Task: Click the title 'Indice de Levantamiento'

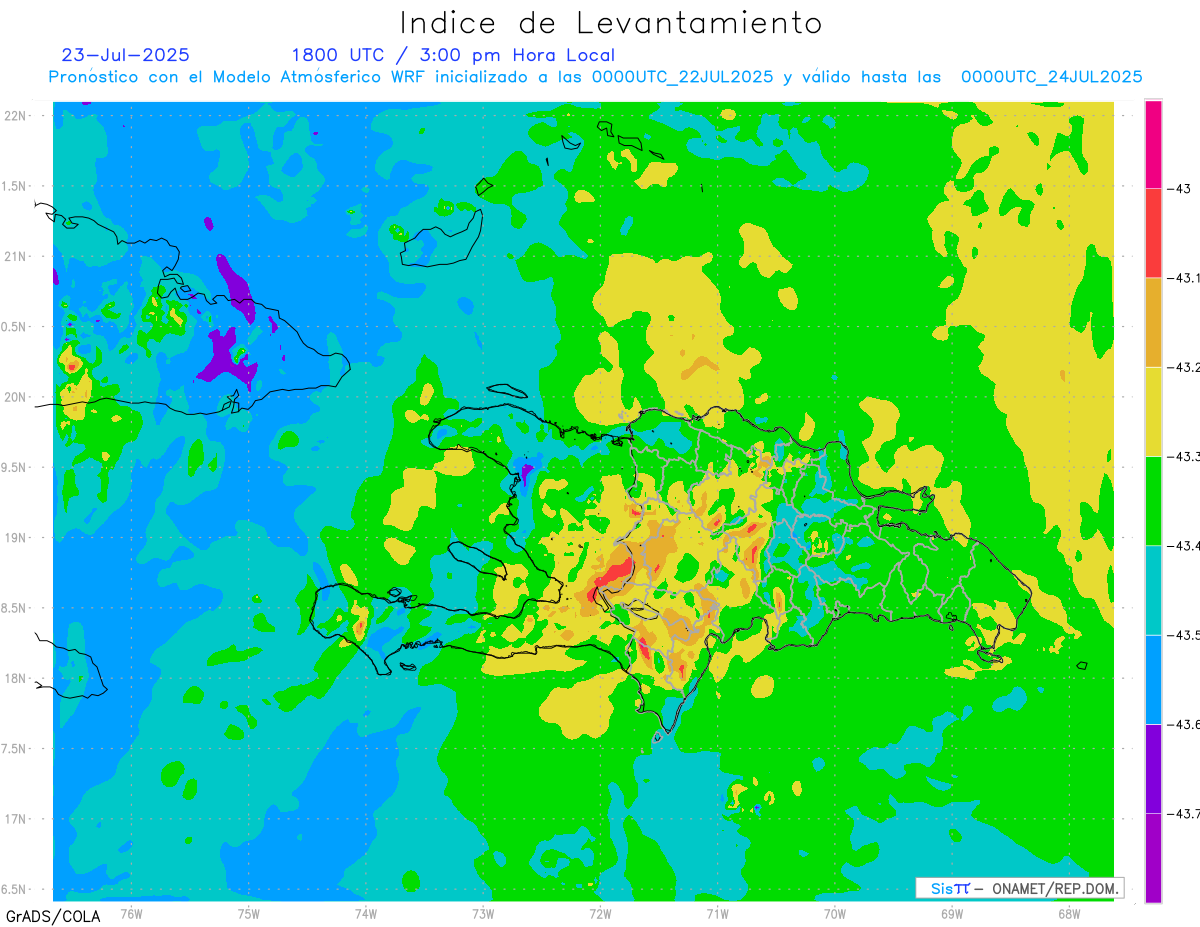Action: (611, 23)
